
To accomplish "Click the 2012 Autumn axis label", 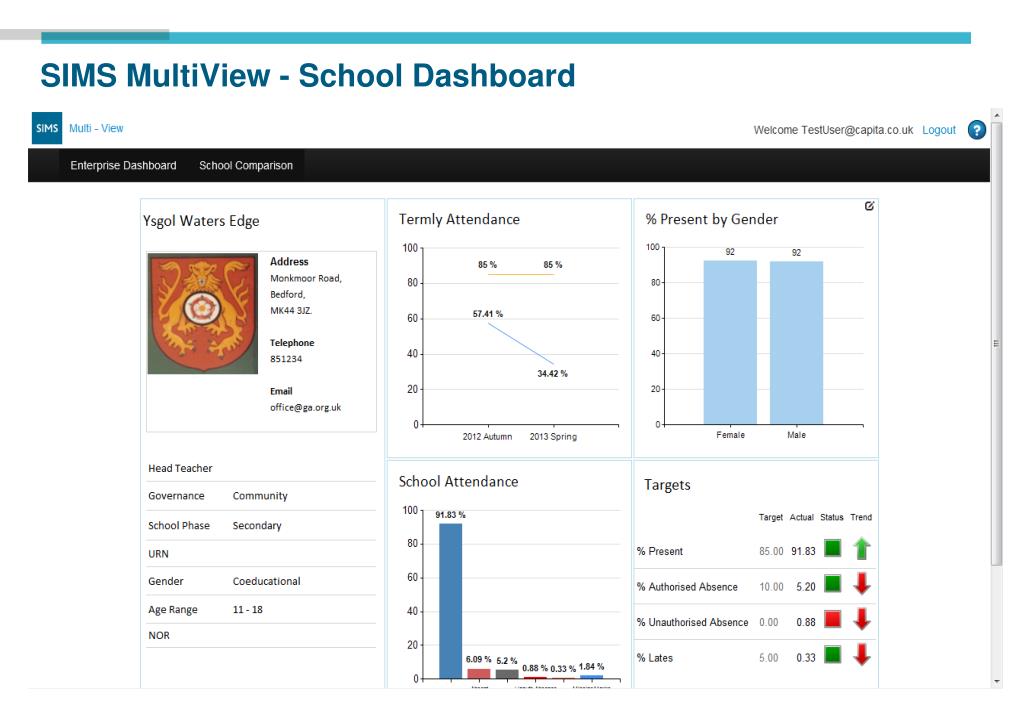I will (x=487, y=437).
